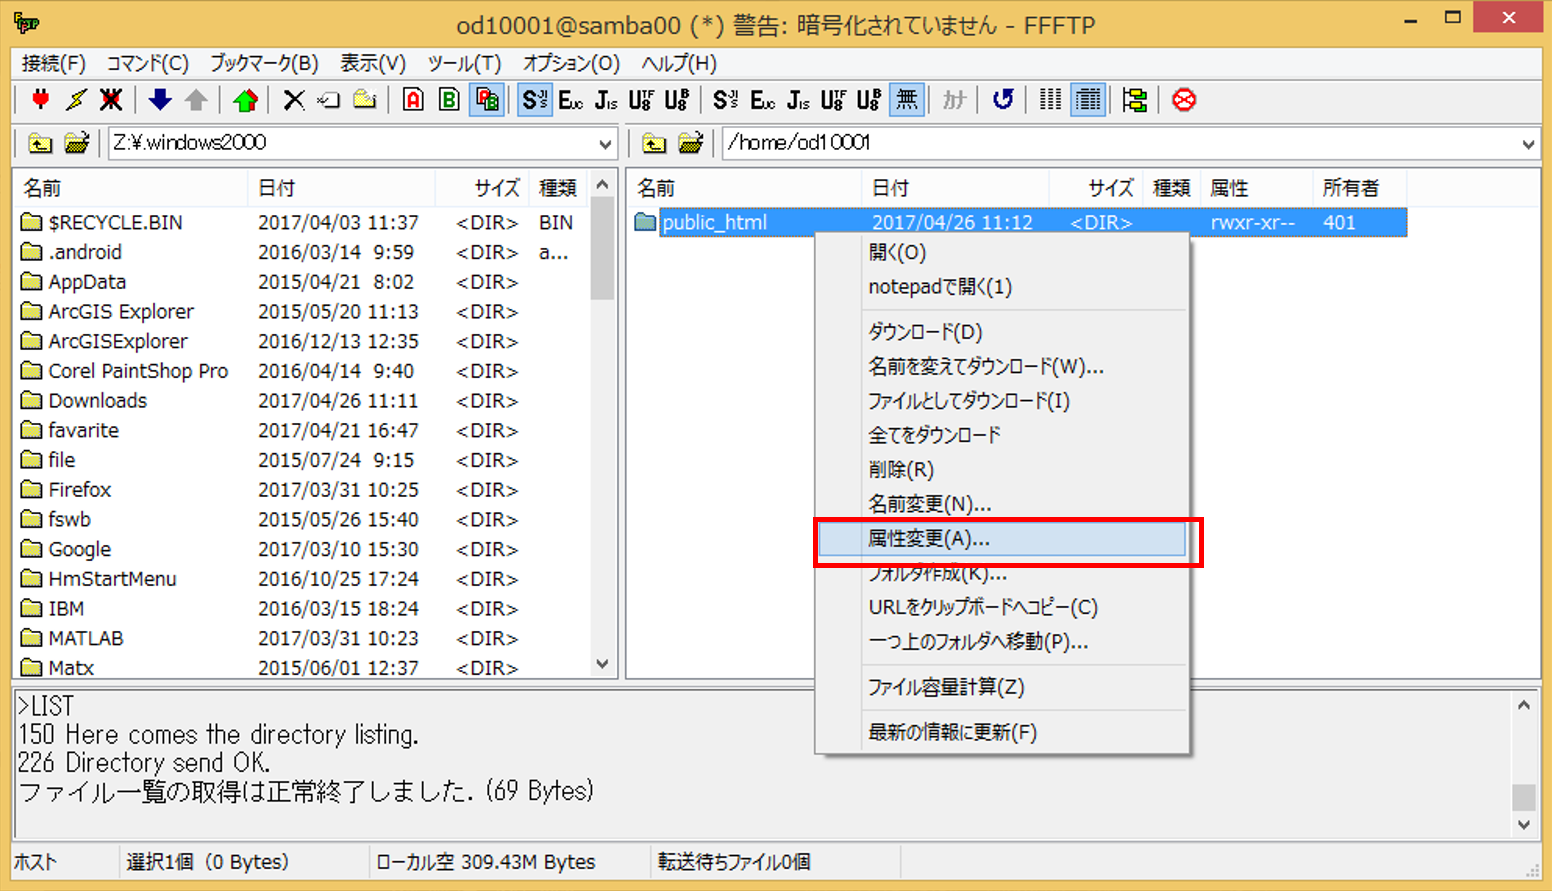The width and height of the screenshot is (1552, 891).
Task: Click the Quick Connect lightning icon
Action: point(76,100)
